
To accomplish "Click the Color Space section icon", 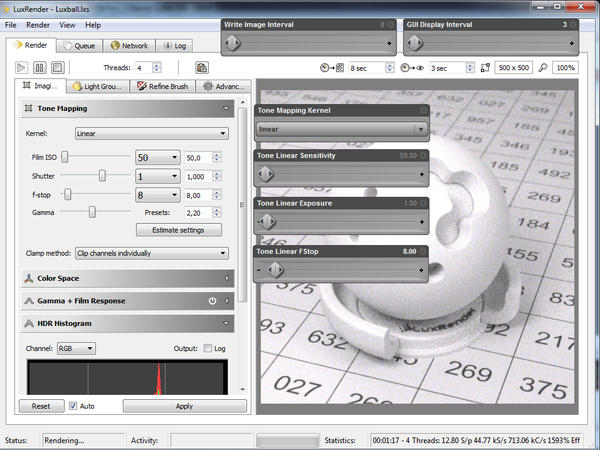I will pyautogui.click(x=29, y=278).
